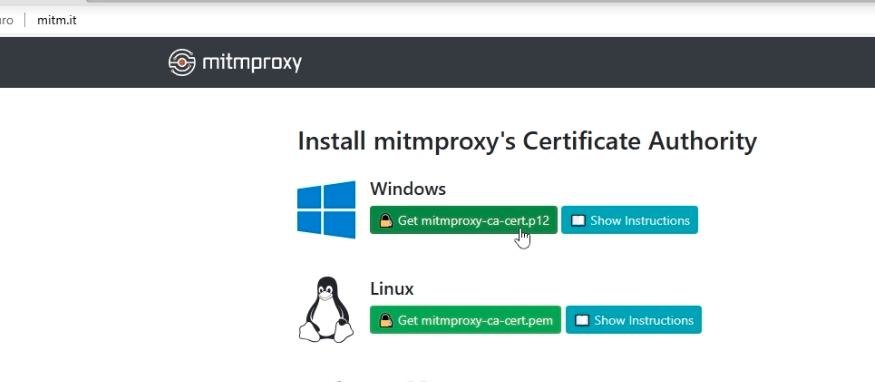Click the Windows logo icon

click(326, 210)
